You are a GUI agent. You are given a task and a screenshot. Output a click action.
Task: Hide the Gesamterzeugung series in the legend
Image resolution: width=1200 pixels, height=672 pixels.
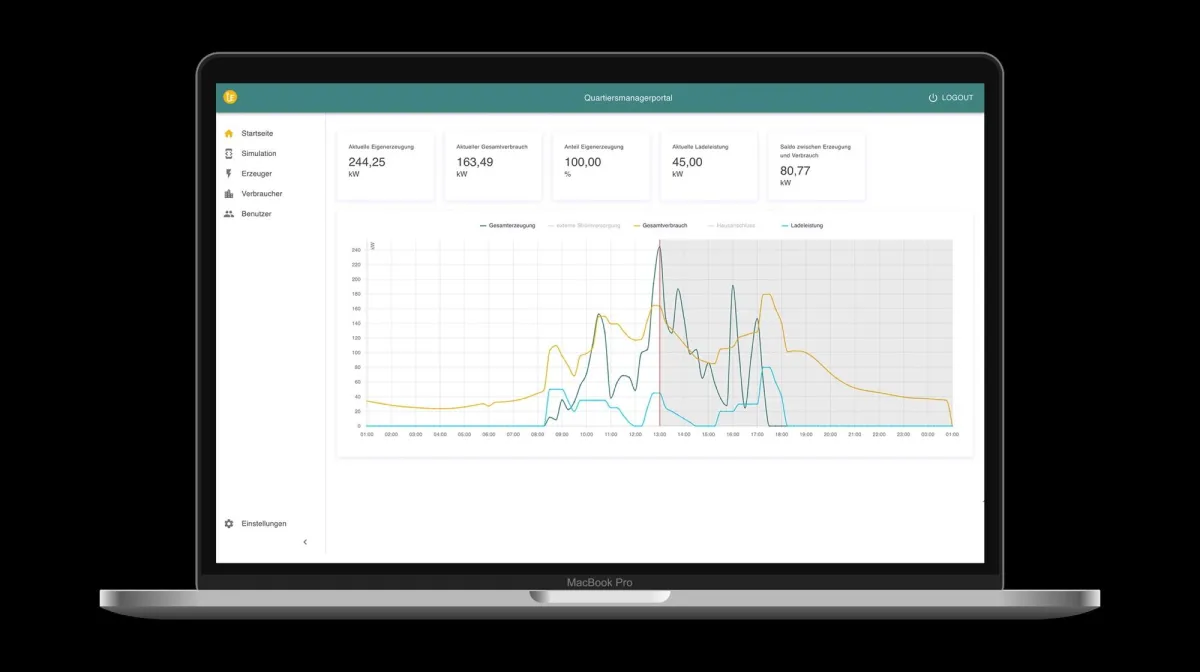[508, 226]
